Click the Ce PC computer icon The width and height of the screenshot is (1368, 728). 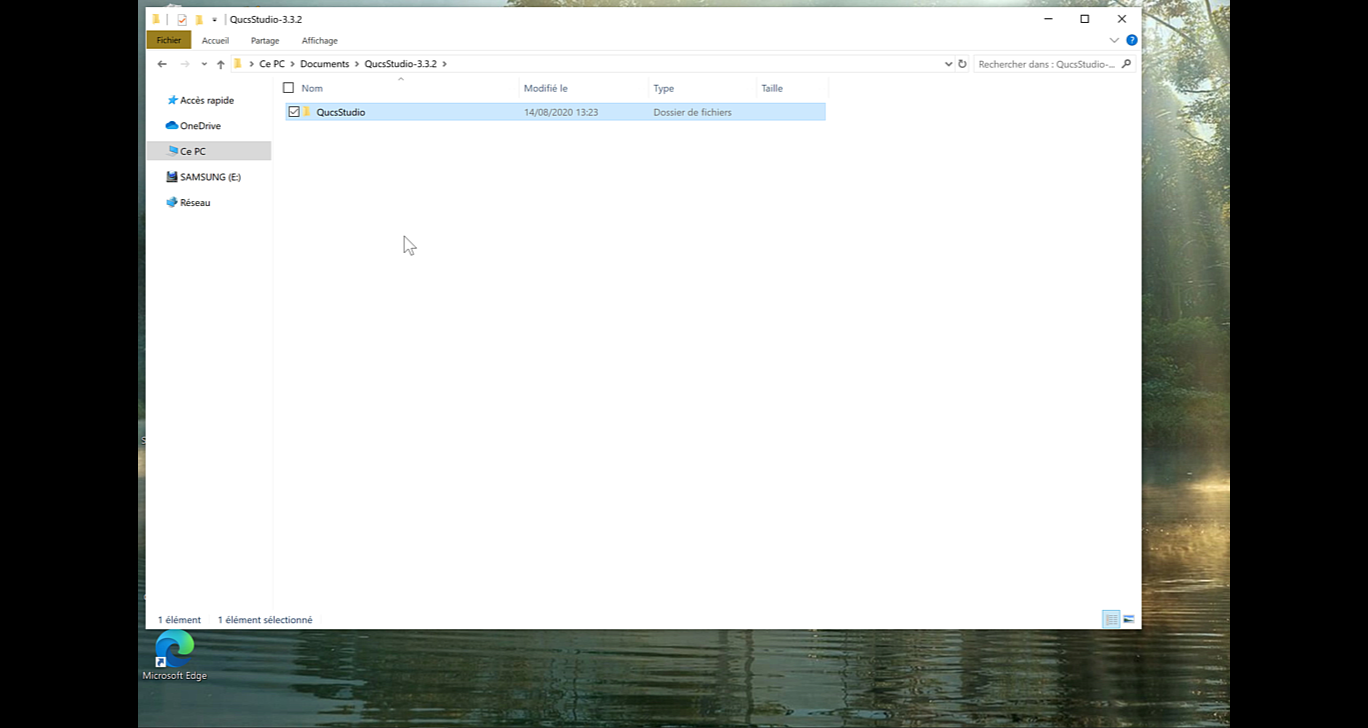point(173,151)
